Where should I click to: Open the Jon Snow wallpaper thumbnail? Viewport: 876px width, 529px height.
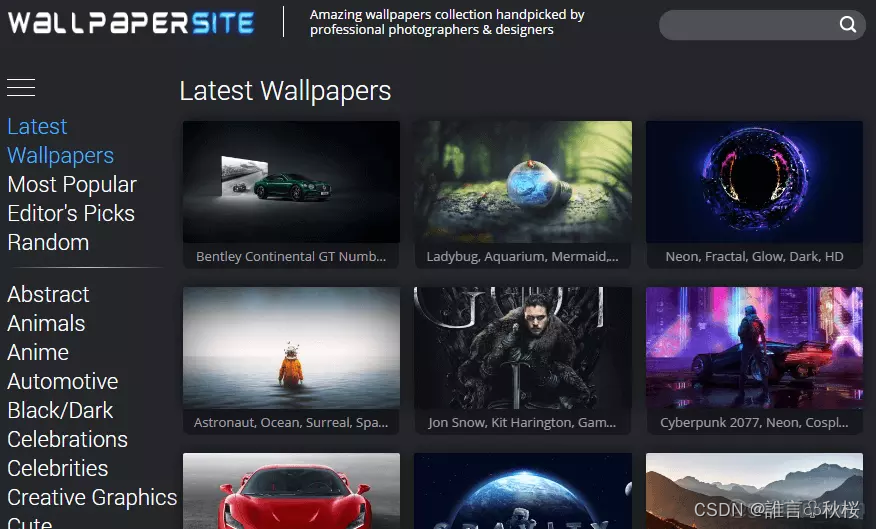(x=523, y=347)
